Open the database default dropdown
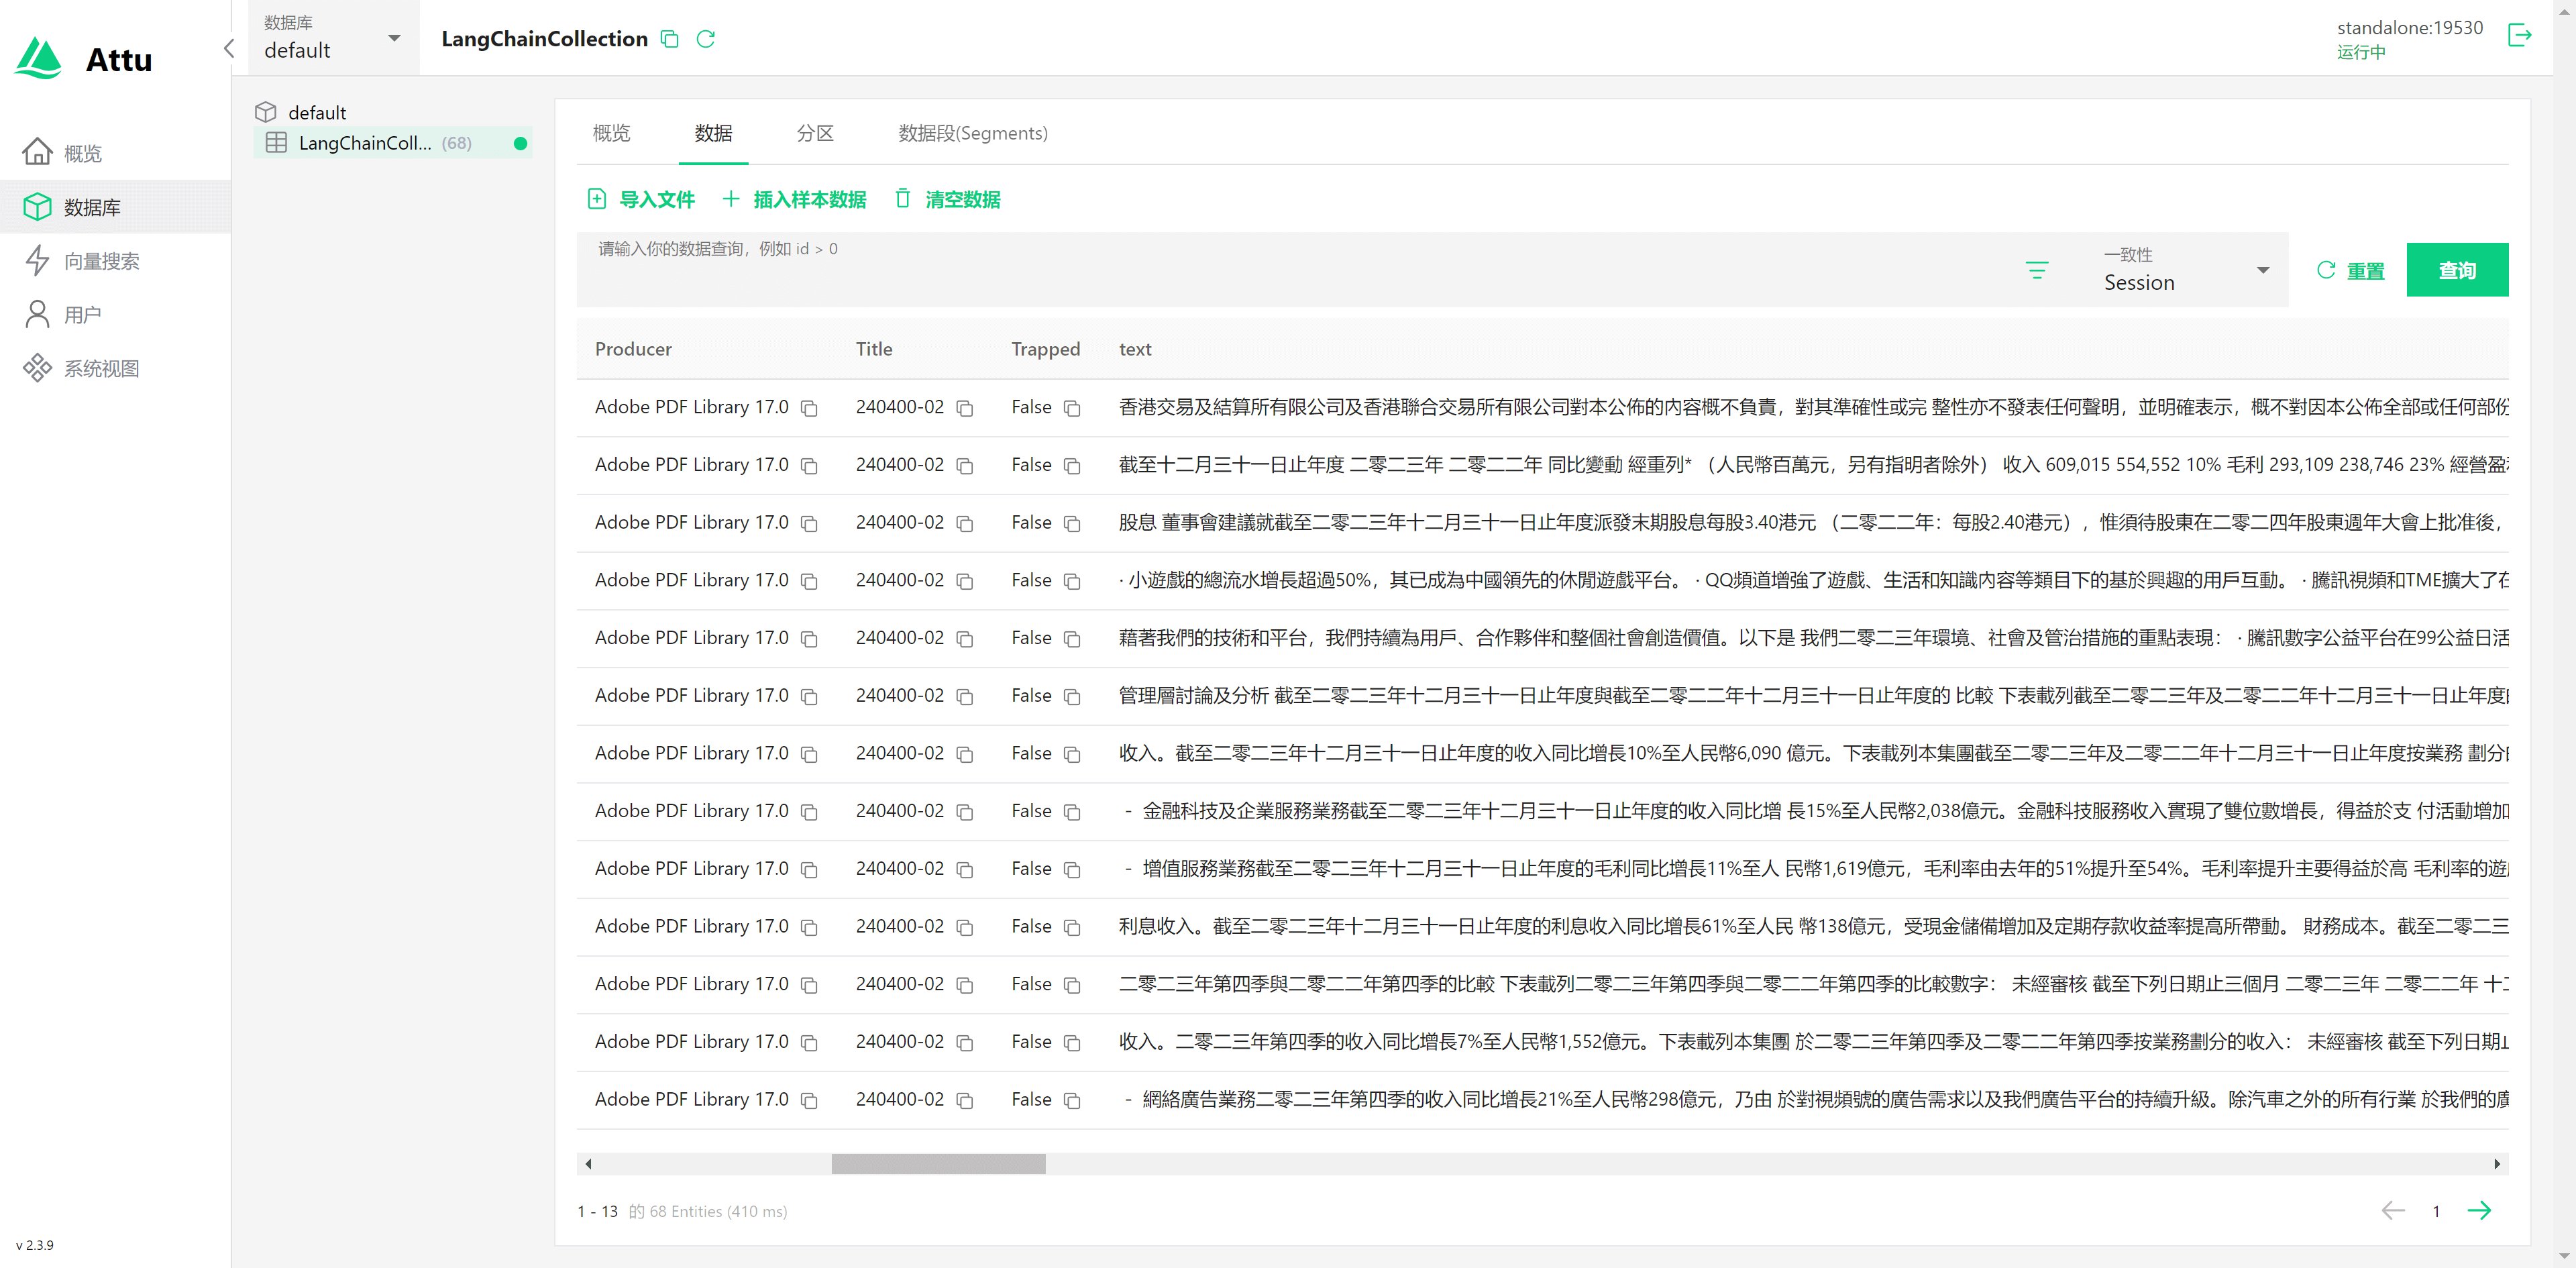The image size is (2576, 1268). (333, 38)
